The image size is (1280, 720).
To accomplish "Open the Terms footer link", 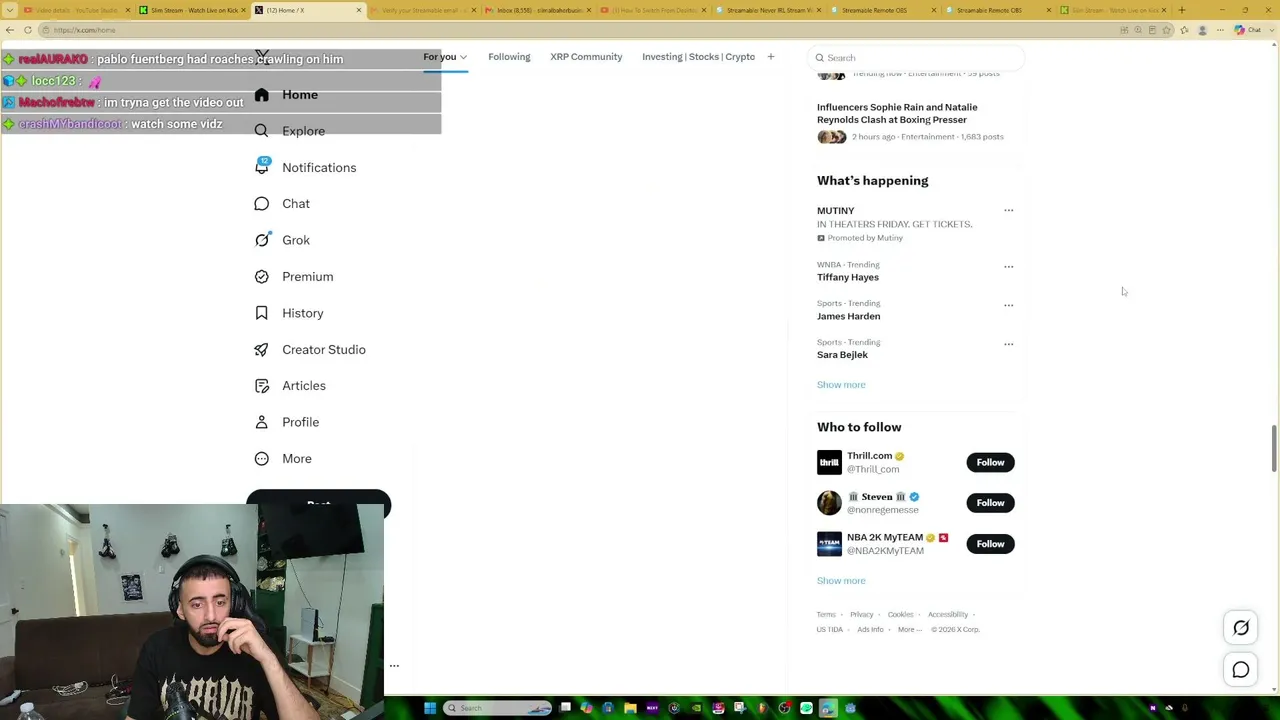I will 826,615.
